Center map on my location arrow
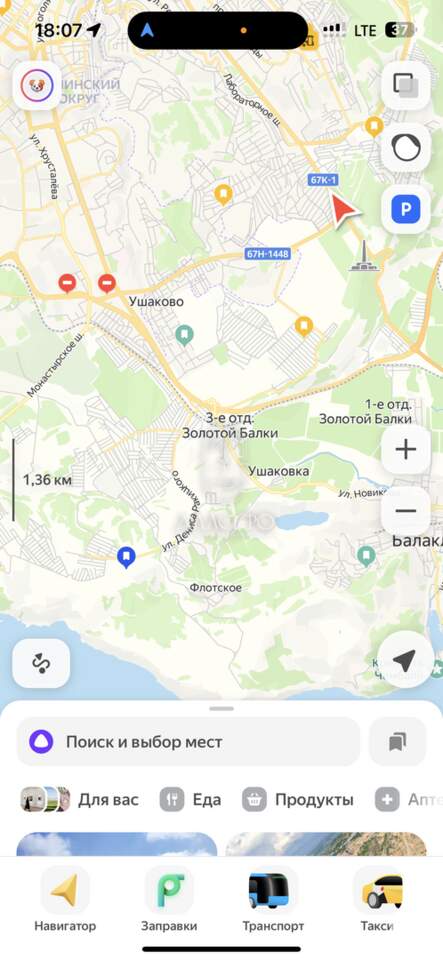Image resolution: width=443 pixels, height=960 pixels. pos(404,661)
